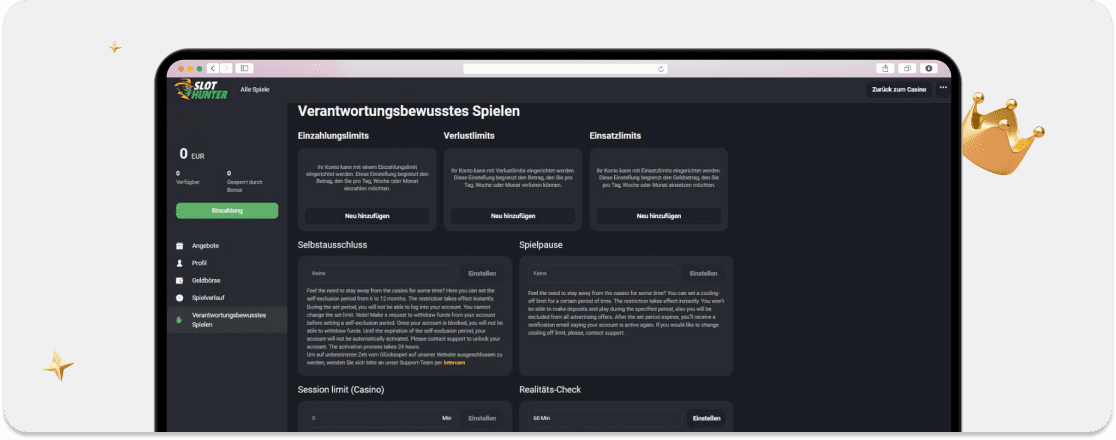This screenshot has height=440, width=1116.
Task: Click the Spielverlauf clock icon
Action: [x=179, y=298]
